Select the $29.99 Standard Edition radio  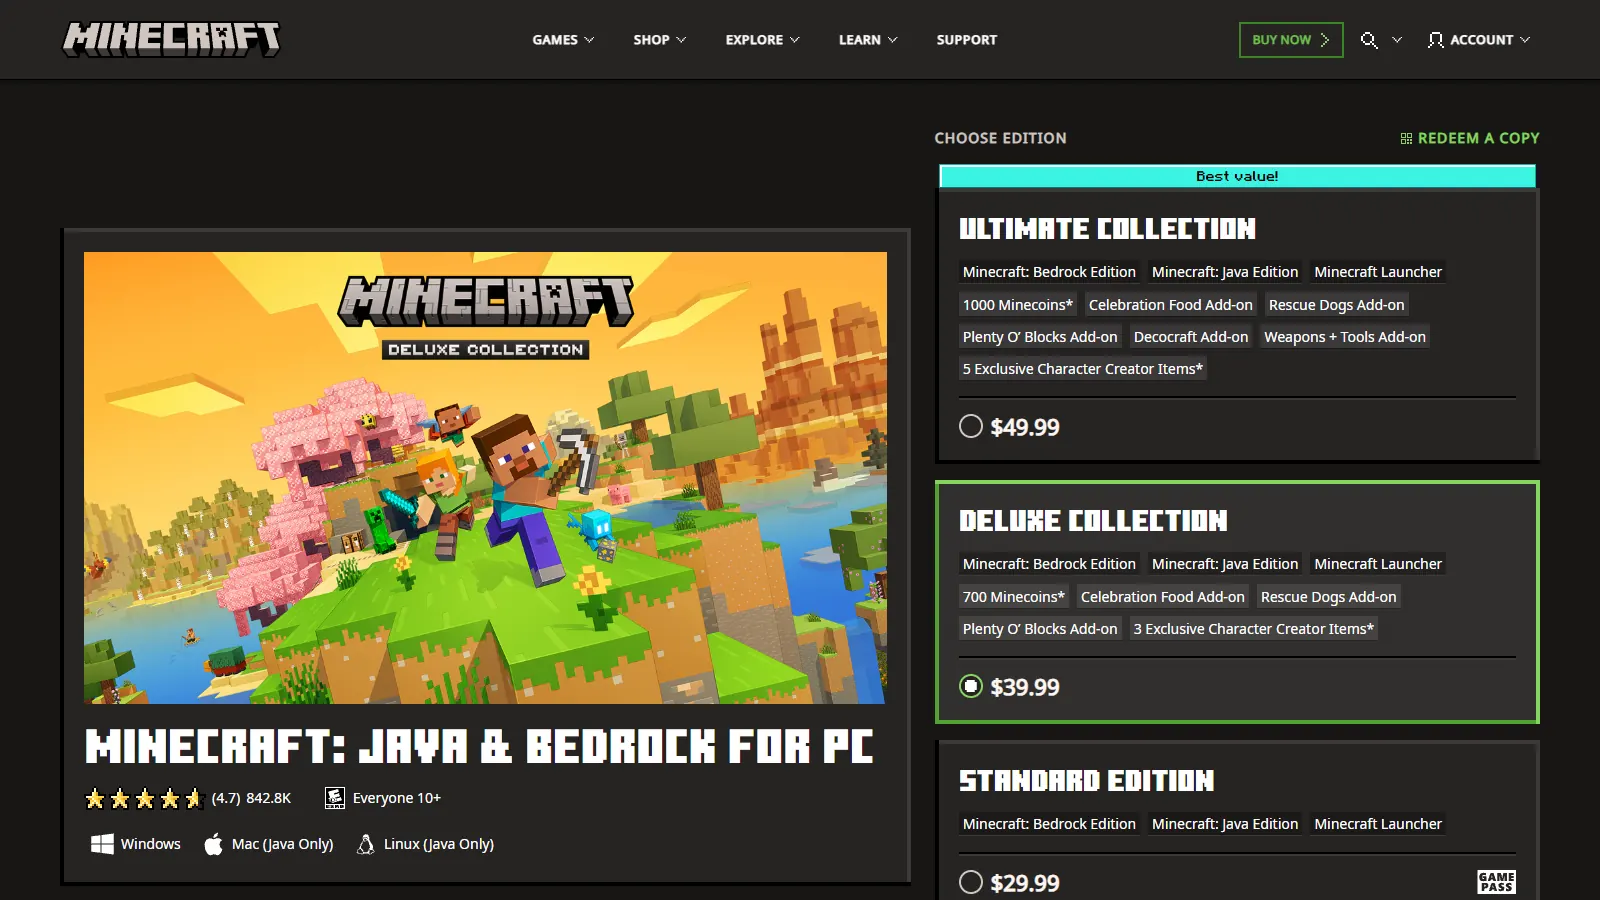971,882
